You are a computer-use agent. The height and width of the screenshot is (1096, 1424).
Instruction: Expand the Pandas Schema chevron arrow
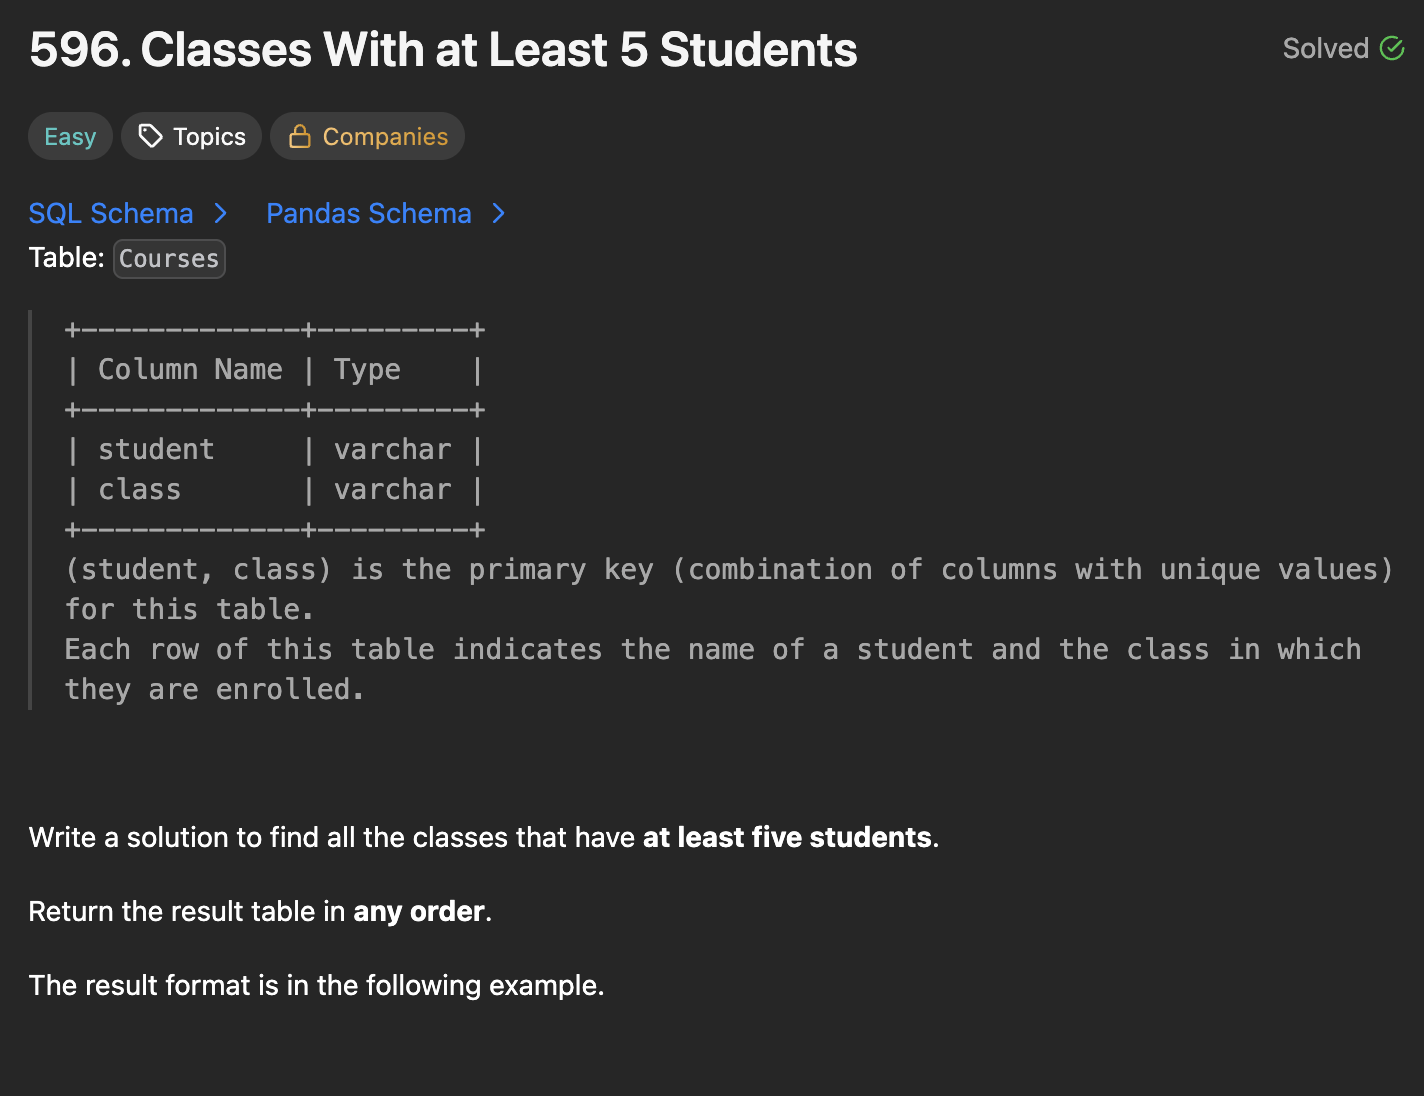point(499,213)
